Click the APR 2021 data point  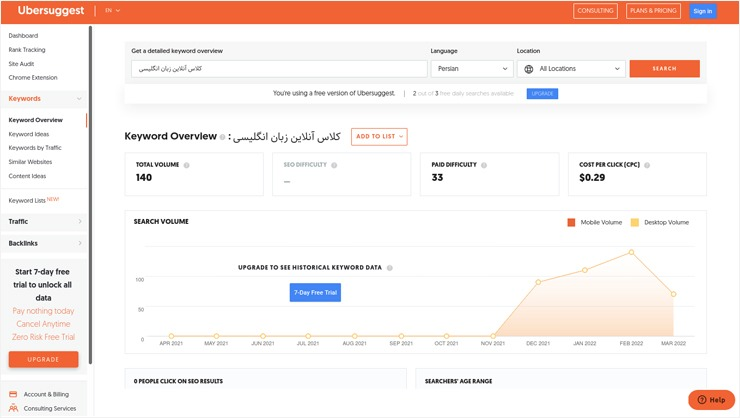(x=171, y=336)
